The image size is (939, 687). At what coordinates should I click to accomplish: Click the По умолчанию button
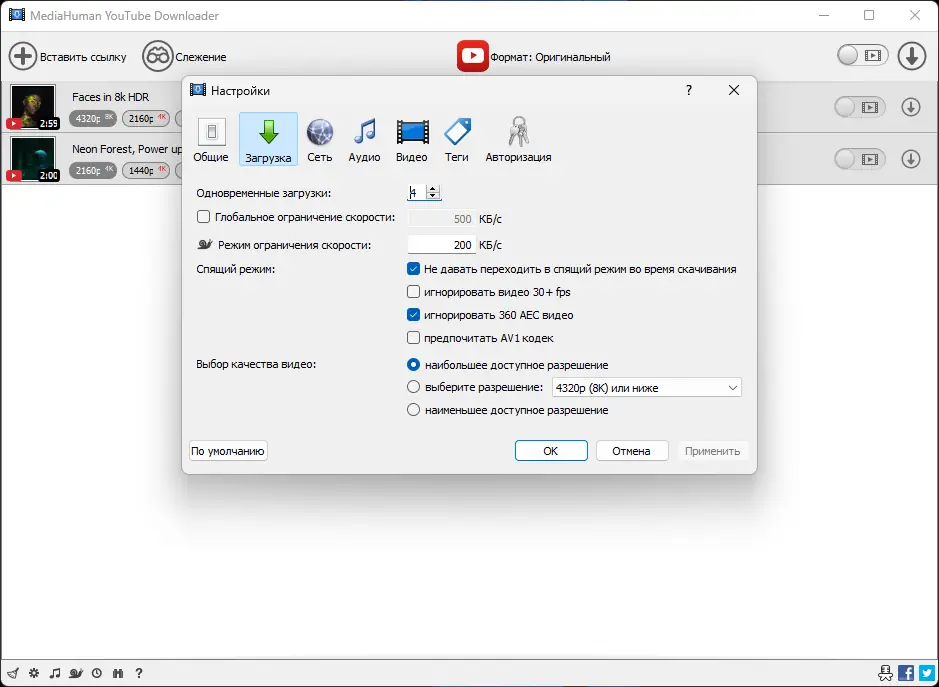(x=228, y=451)
